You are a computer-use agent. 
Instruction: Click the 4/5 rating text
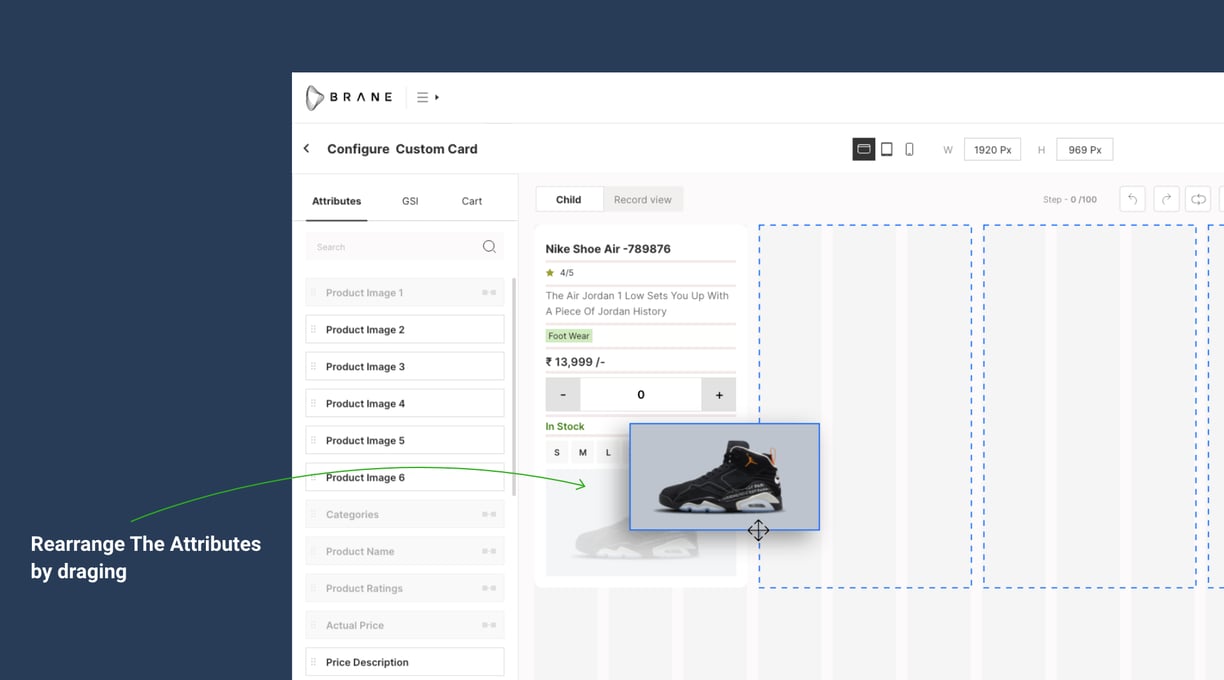point(567,272)
